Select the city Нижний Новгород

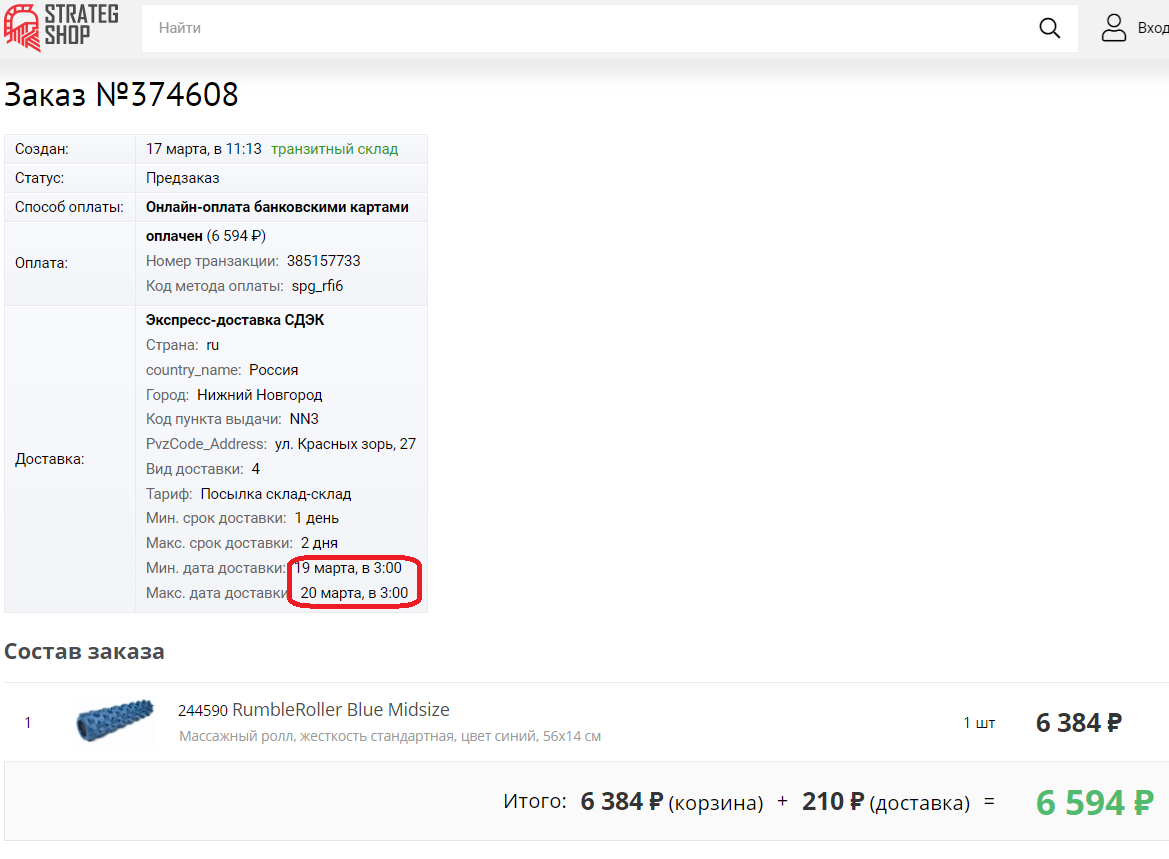259,394
